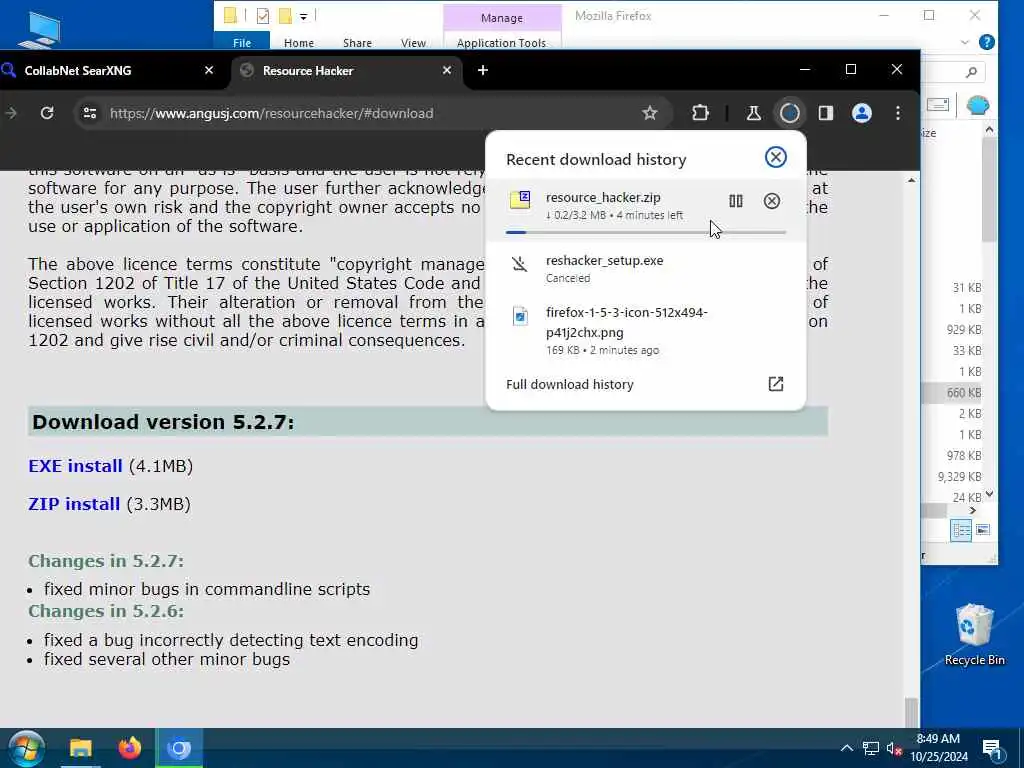Select resource_hacker.zip file icon in downloads
This screenshot has width=1024, height=768.
(x=520, y=200)
